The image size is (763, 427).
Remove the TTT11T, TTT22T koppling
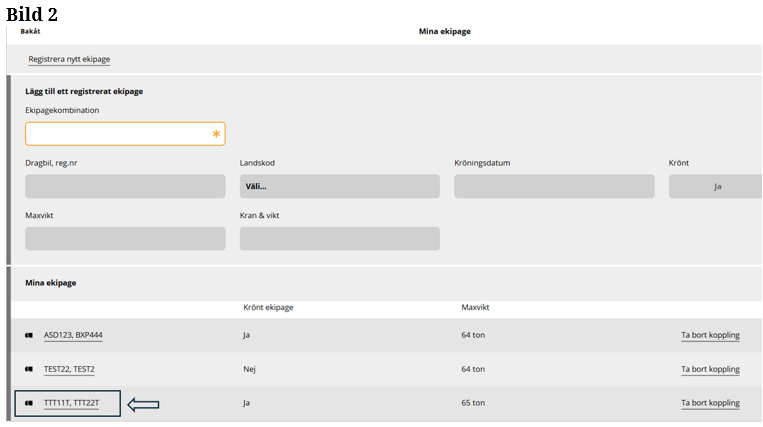(x=710, y=404)
